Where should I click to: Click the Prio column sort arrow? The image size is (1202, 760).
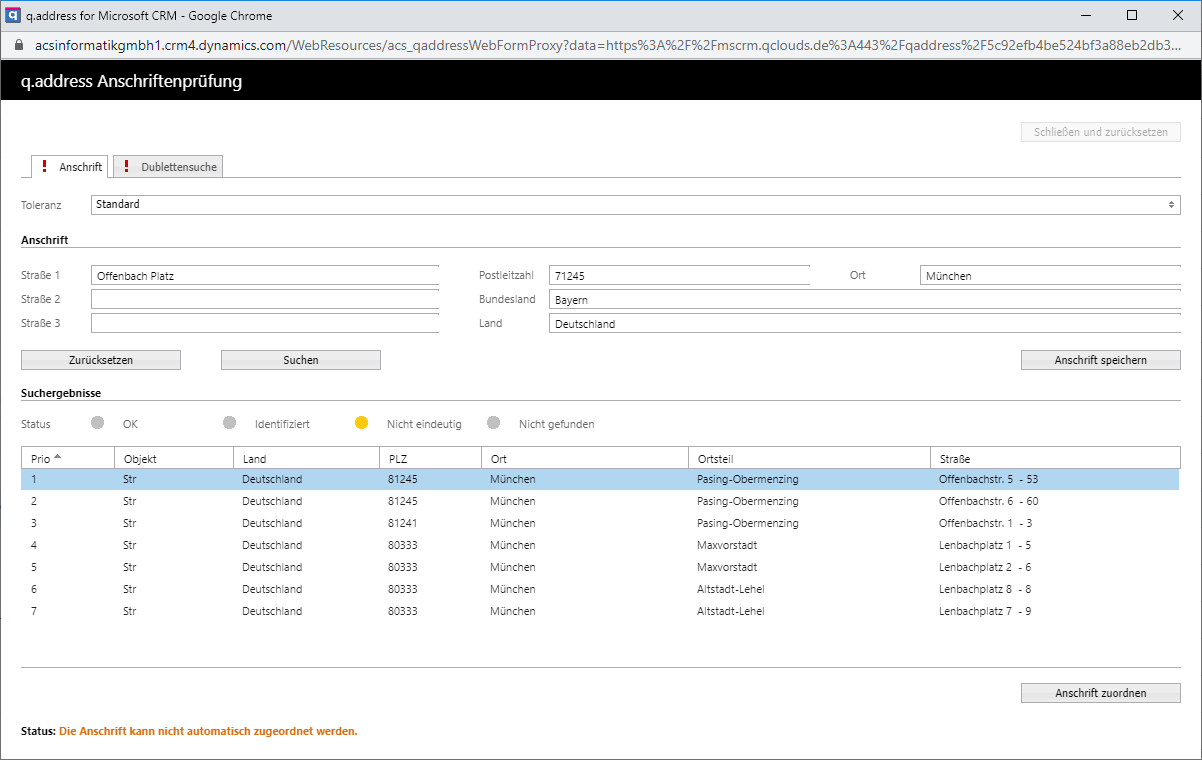tap(58, 457)
